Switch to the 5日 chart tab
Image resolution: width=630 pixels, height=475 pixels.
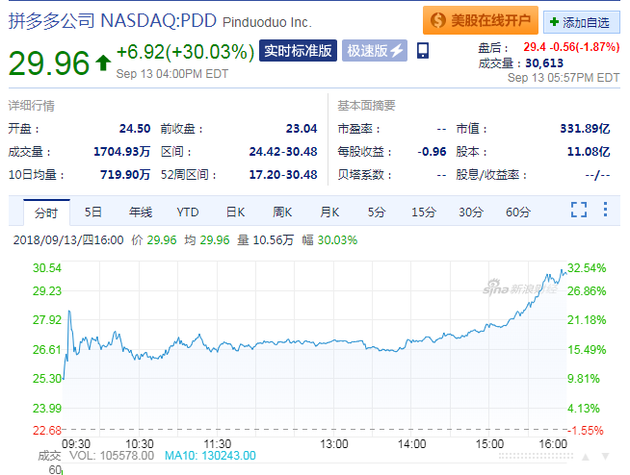(x=93, y=212)
